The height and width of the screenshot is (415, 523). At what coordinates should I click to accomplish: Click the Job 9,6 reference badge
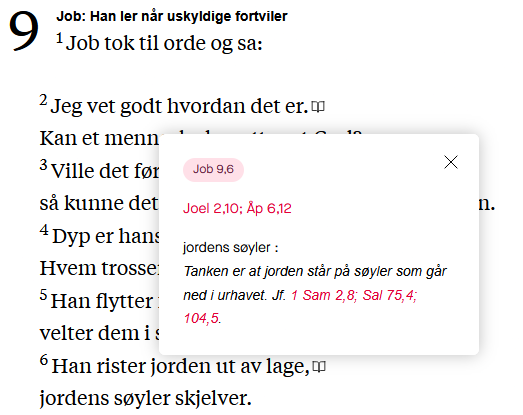click(213, 169)
